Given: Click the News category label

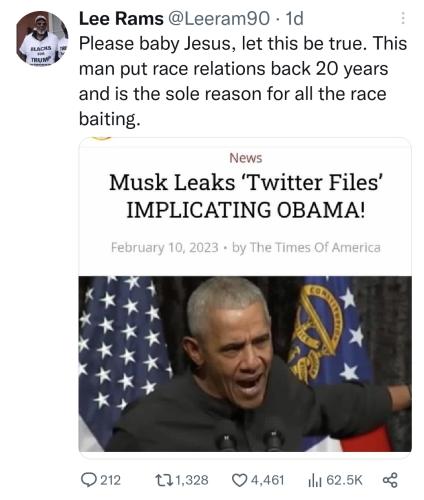Looking at the screenshot, I should click(x=246, y=158).
